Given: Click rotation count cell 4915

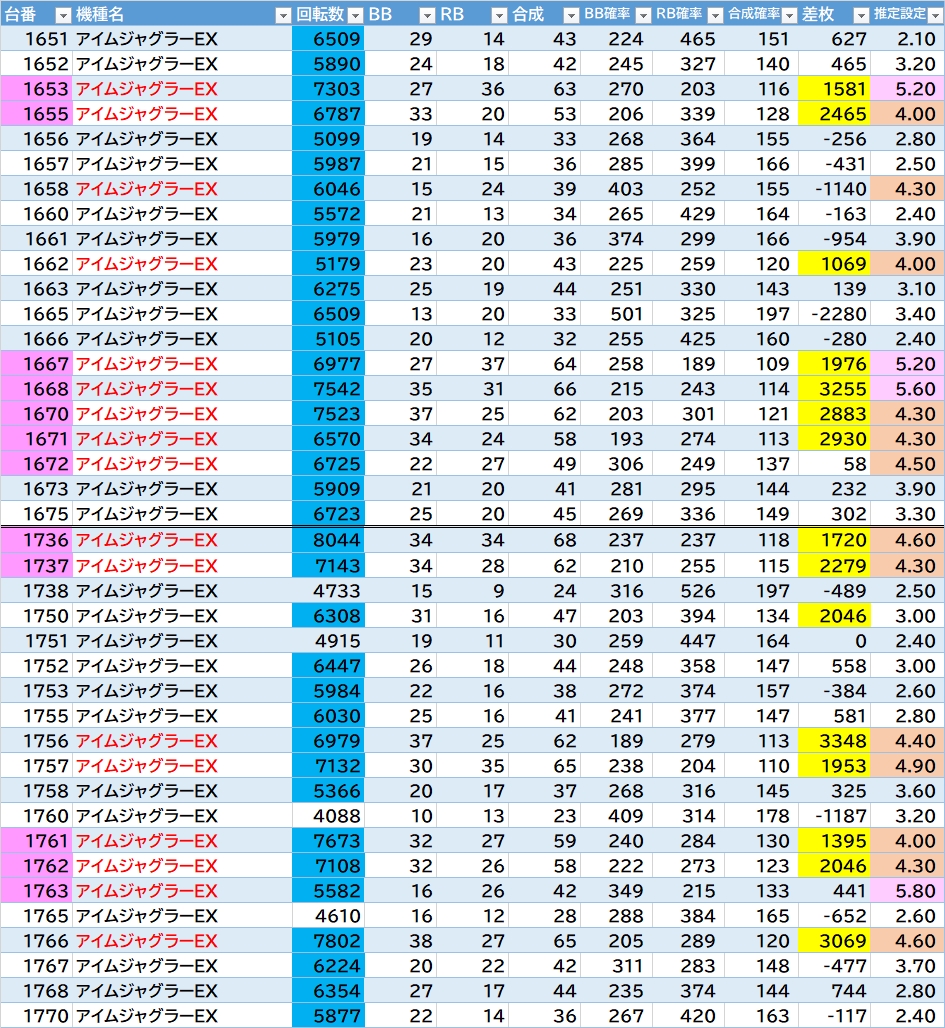Looking at the screenshot, I should pos(328,641).
